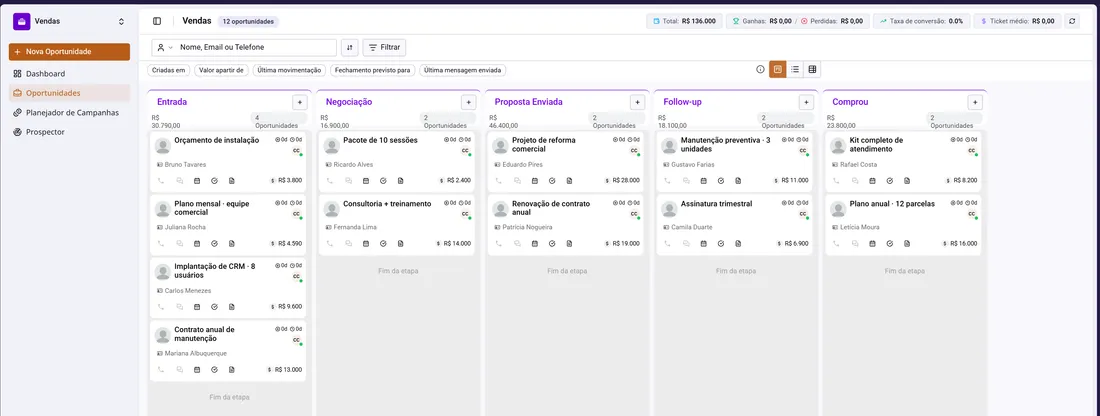Open the Kit completo de atendimento opportunity
This screenshot has height=416, width=1100.
pyautogui.click(x=876, y=145)
